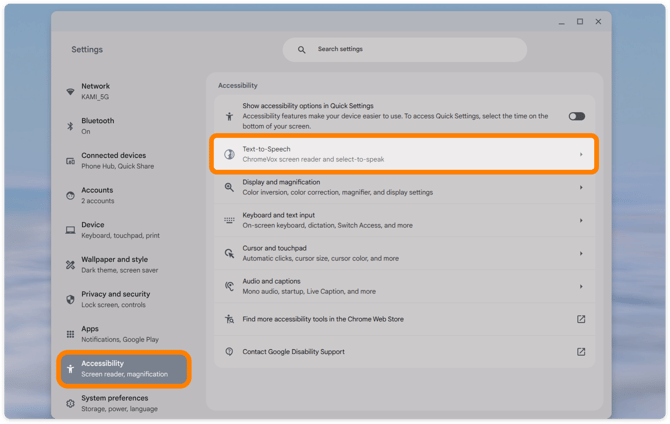Screen dimensions: 670x424
Task: Click the Network Wi-Fi icon in sidebar
Action: click(x=71, y=91)
